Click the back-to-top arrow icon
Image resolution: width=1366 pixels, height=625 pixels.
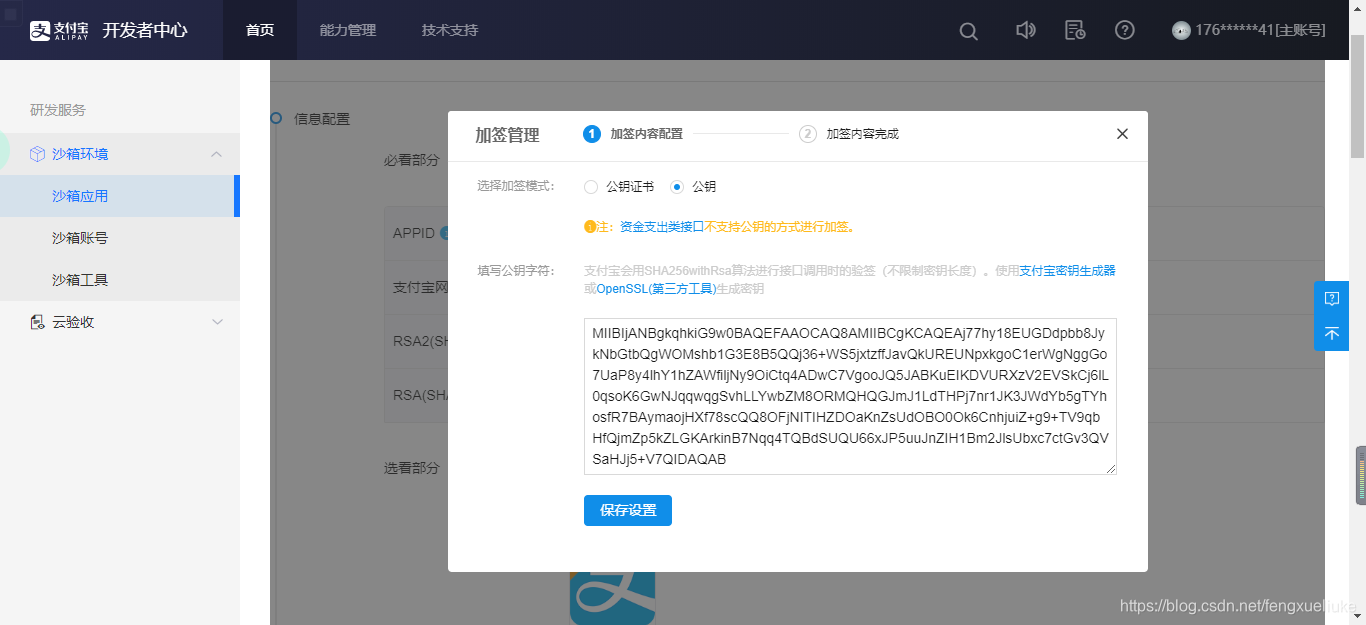tap(1331, 334)
